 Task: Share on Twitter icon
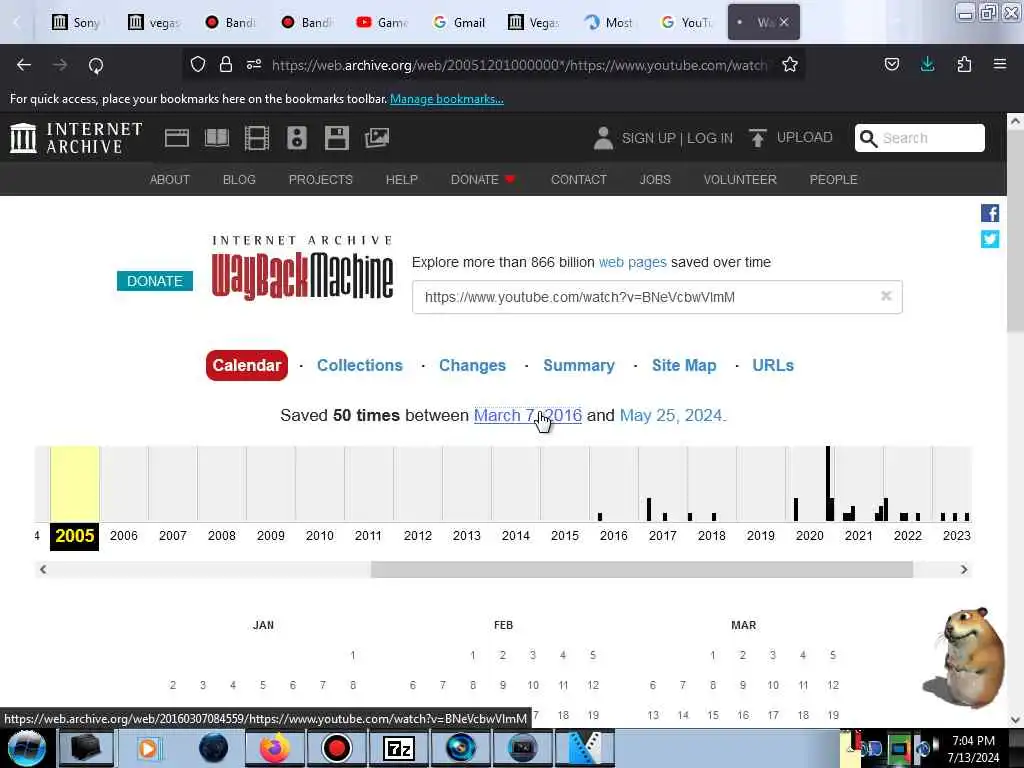pyautogui.click(x=989, y=239)
